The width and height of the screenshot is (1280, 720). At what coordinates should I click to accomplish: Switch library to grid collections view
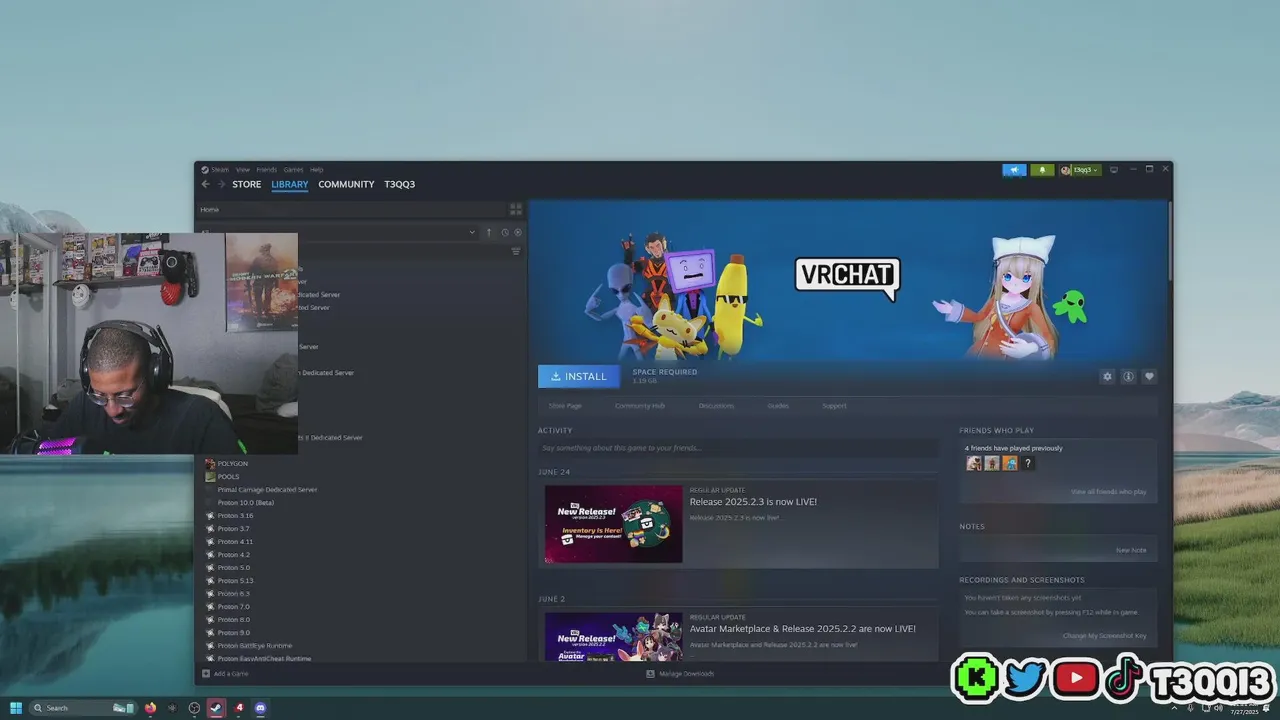pyautogui.click(x=516, y=210)
